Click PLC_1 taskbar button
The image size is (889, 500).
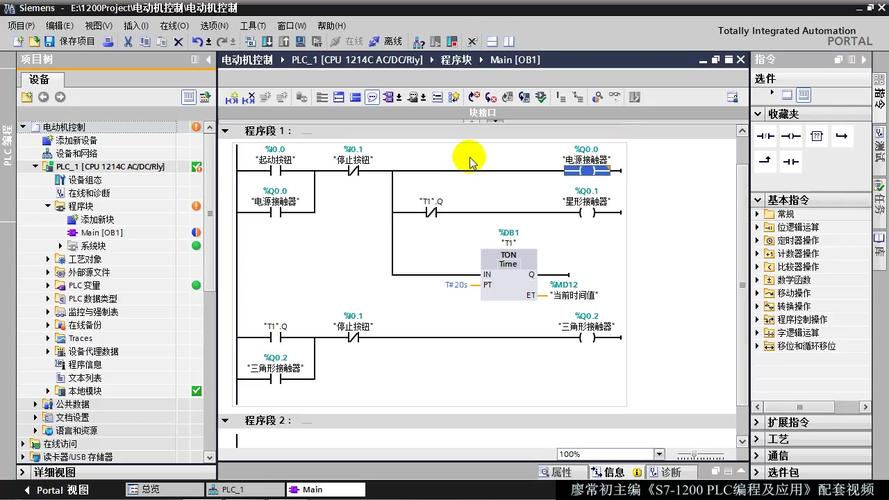pos(245,490)
